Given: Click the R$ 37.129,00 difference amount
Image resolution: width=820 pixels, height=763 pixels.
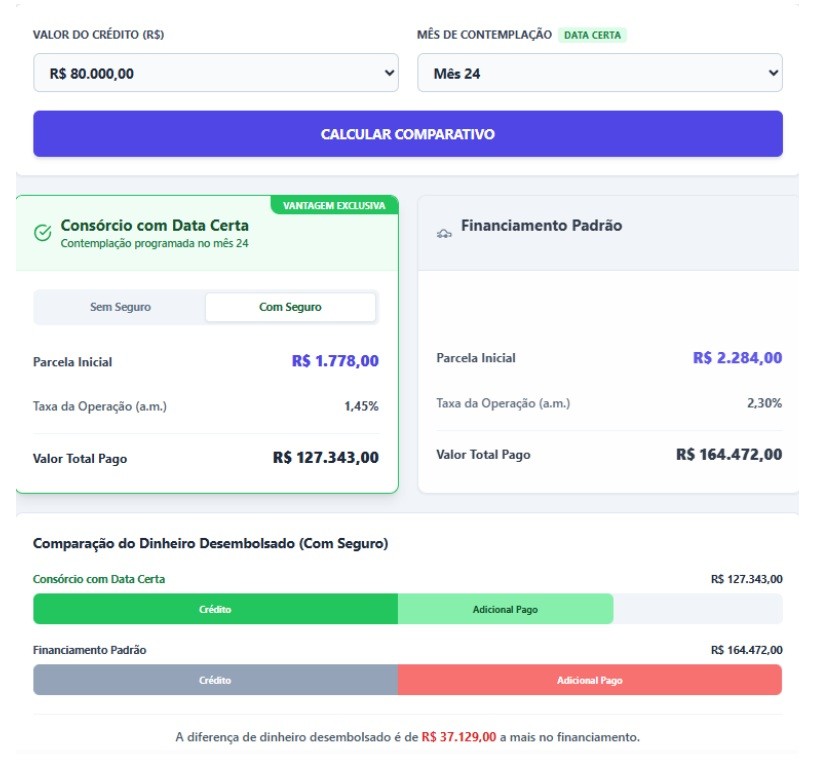Looking at the screenshot, I should click(x=459, y=737).
